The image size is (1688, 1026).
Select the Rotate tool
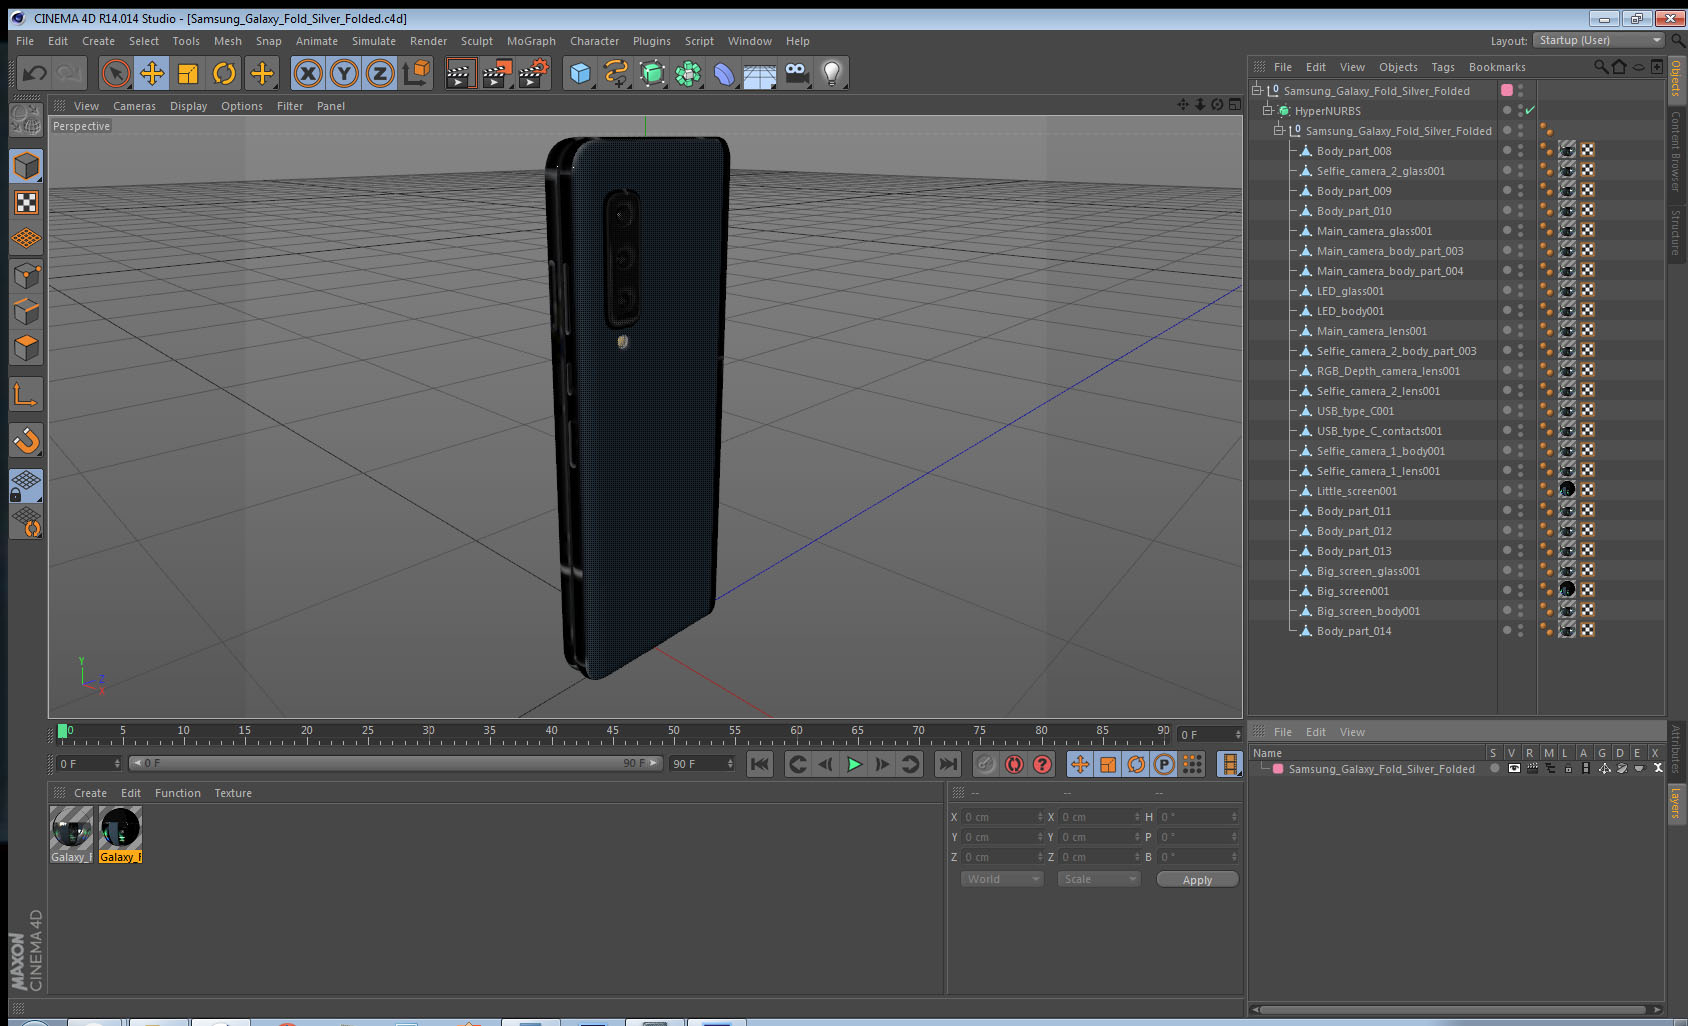point(224,73)
